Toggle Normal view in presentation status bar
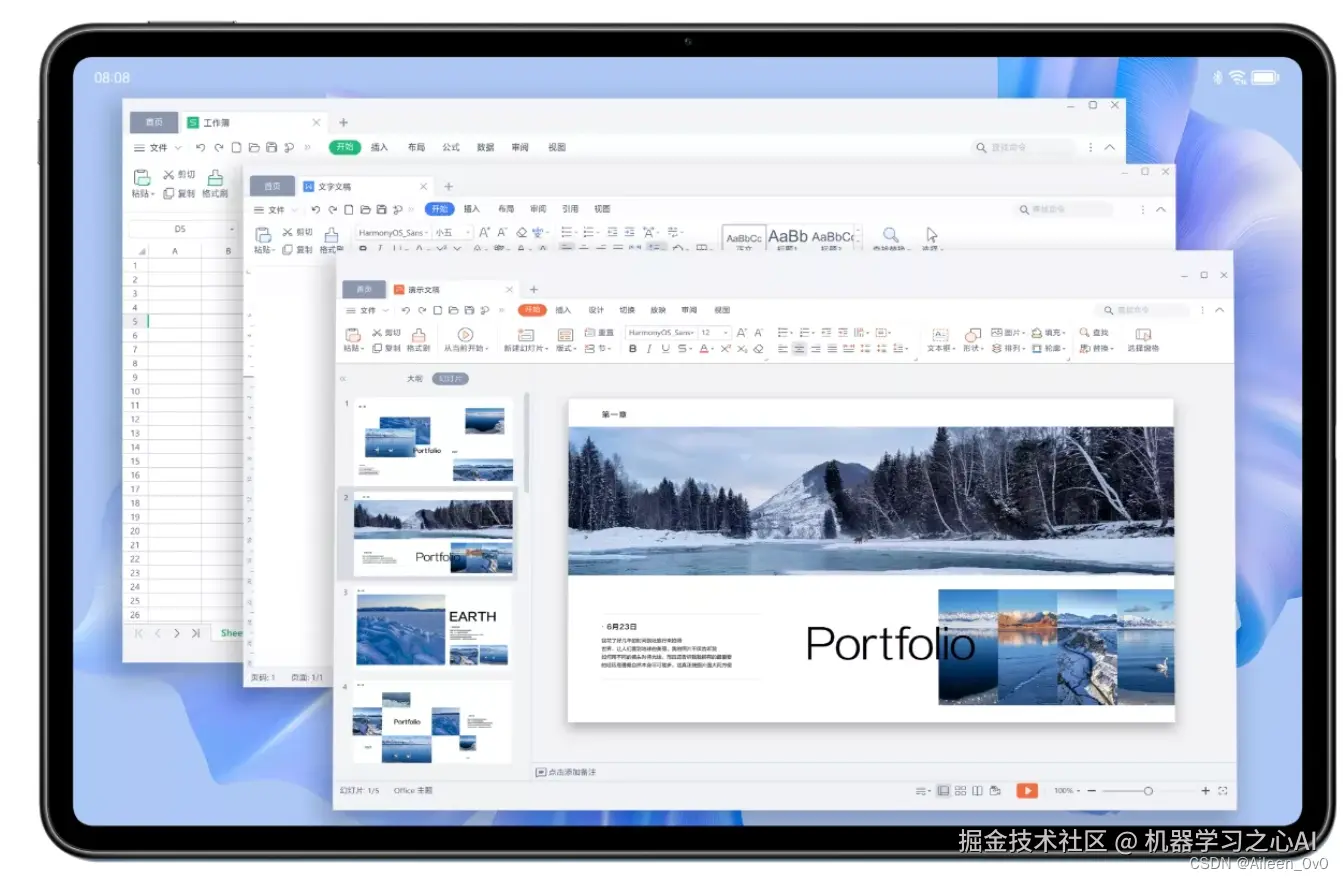1343x880 pixels. 943,790
